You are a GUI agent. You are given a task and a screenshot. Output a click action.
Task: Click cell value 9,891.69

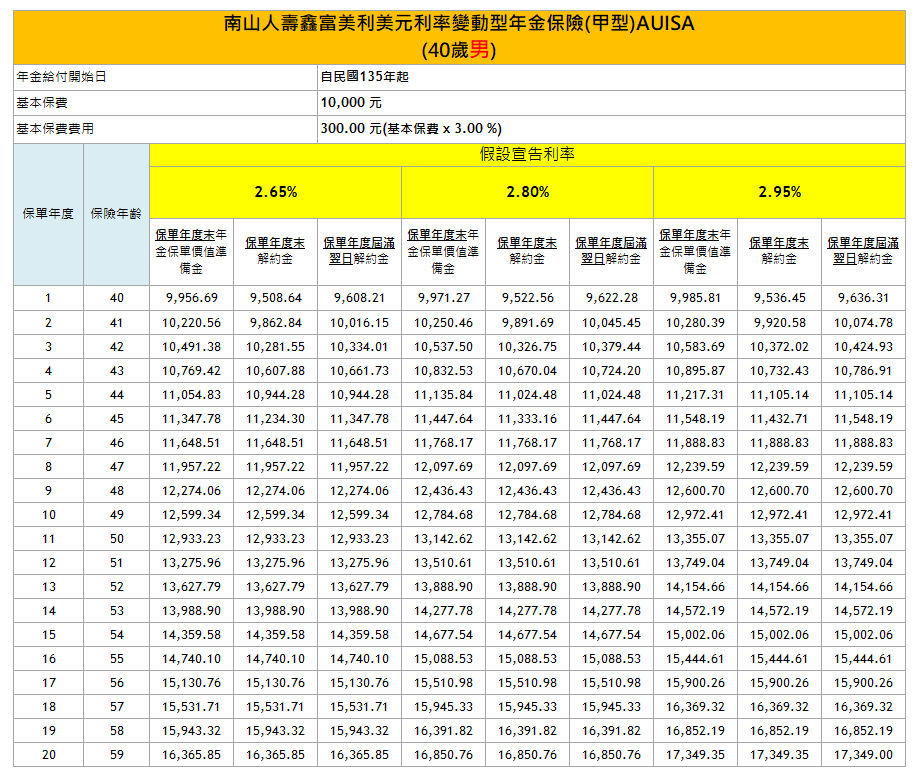[528, 323]
